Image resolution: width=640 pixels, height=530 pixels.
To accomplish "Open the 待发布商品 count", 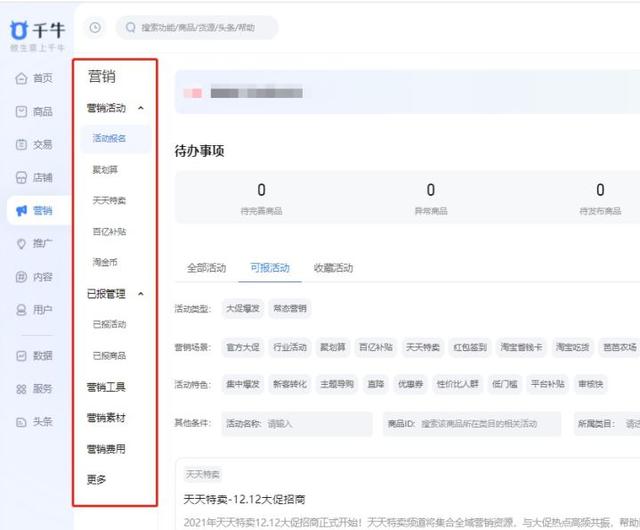I will [x=600, y=190].
